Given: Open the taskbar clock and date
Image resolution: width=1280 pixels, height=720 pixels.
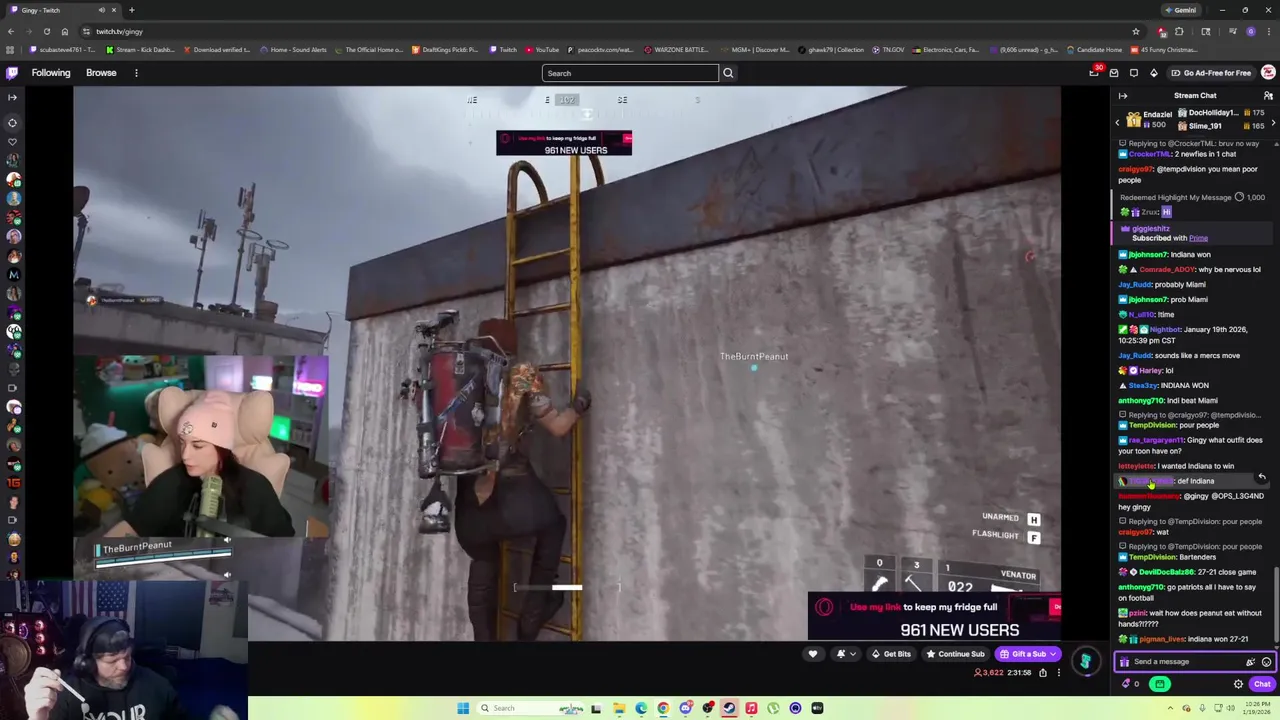Looking at the screenshot, I should 1255,708.
